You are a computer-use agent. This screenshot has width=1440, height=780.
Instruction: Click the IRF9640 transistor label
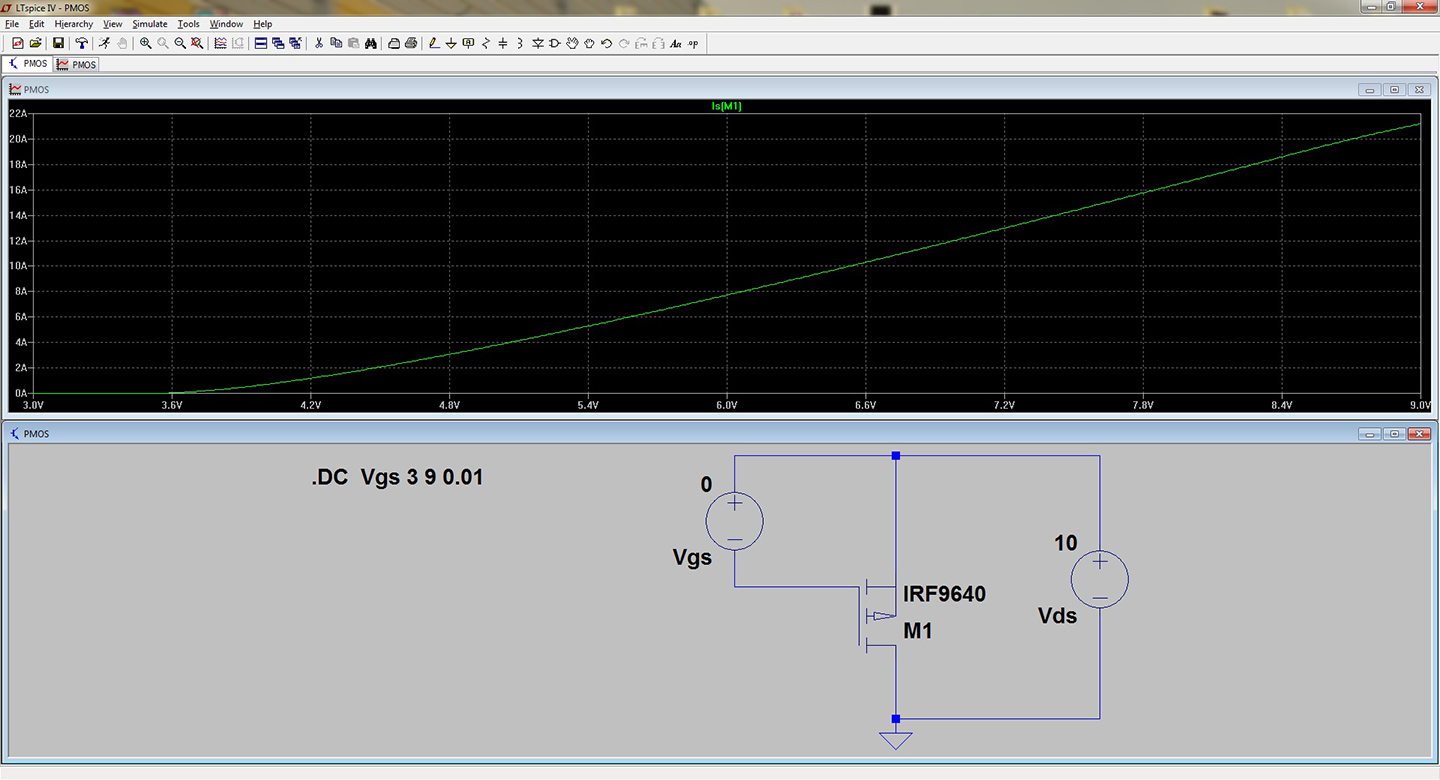pyautogui.click(x=944, y=594)
